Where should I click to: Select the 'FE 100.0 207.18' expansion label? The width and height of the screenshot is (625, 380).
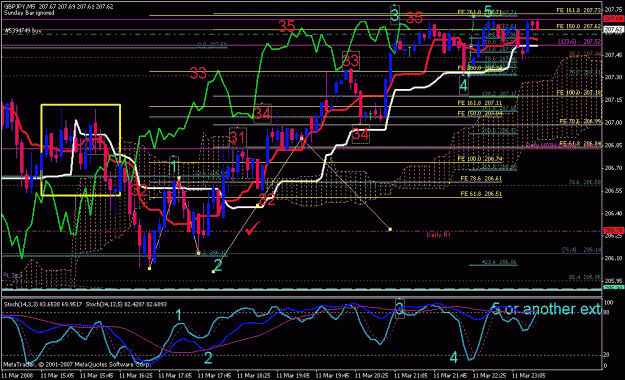[x=579, y=93]
